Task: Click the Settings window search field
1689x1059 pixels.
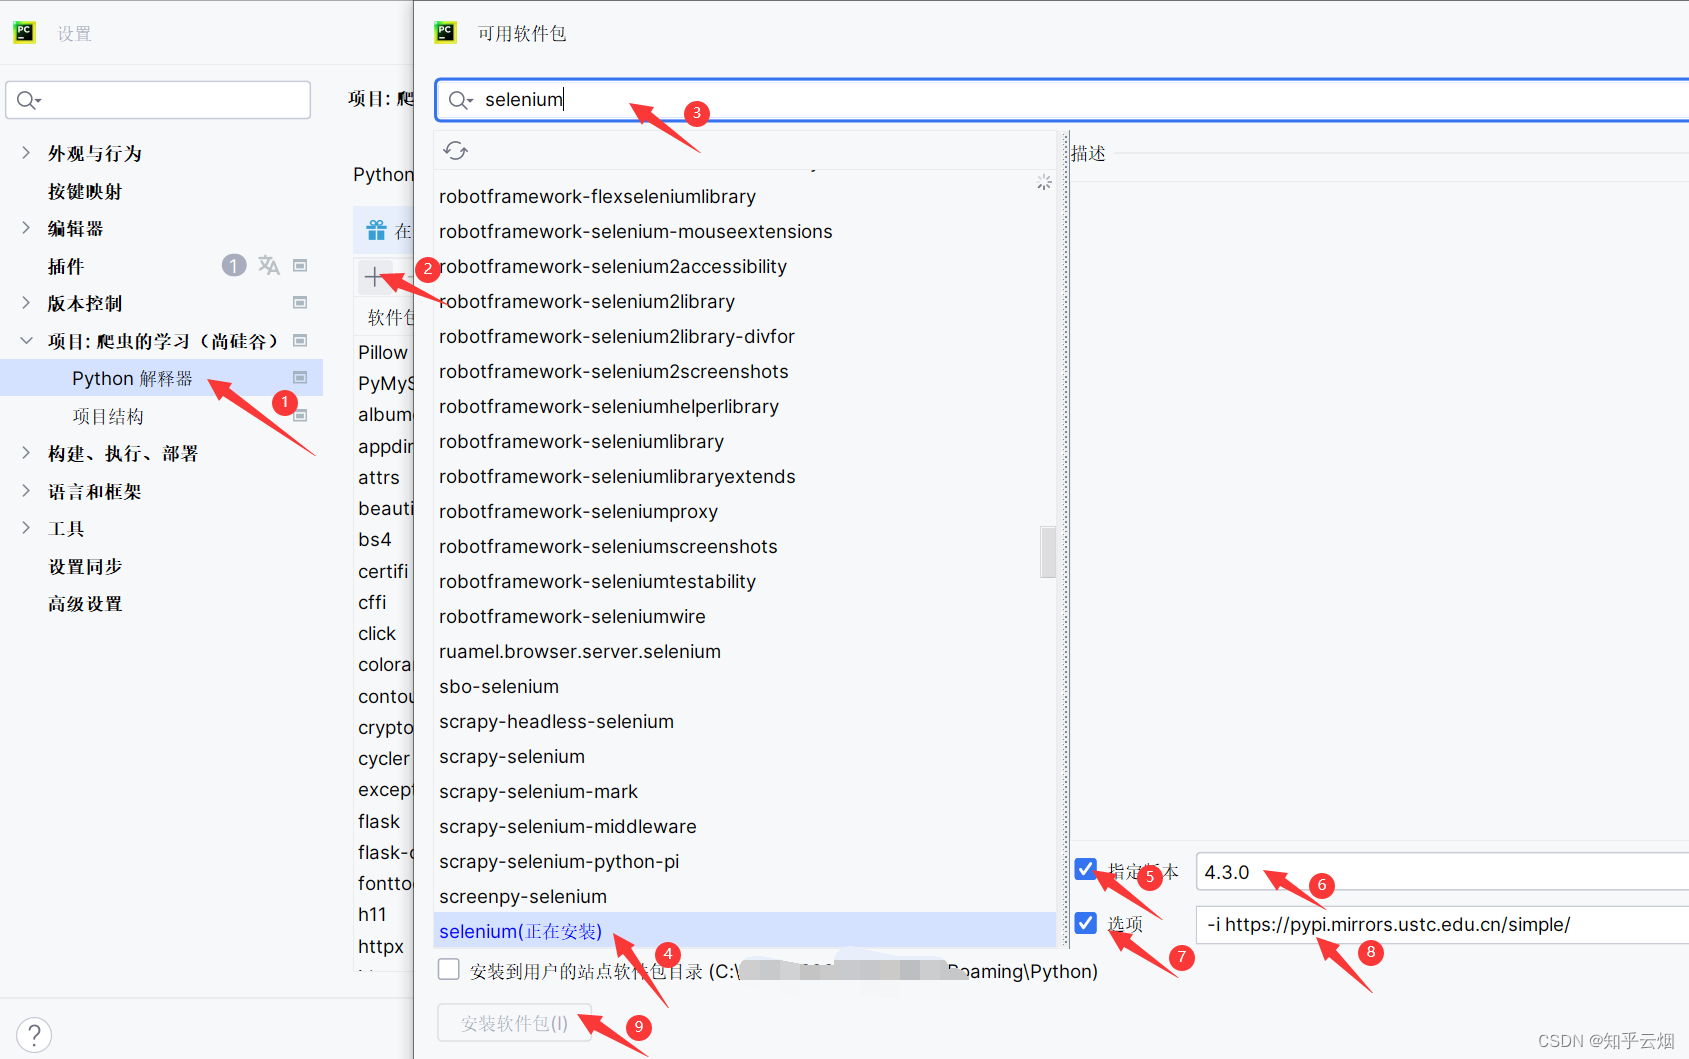Action: pyautogui.click(x=159, y=100)
